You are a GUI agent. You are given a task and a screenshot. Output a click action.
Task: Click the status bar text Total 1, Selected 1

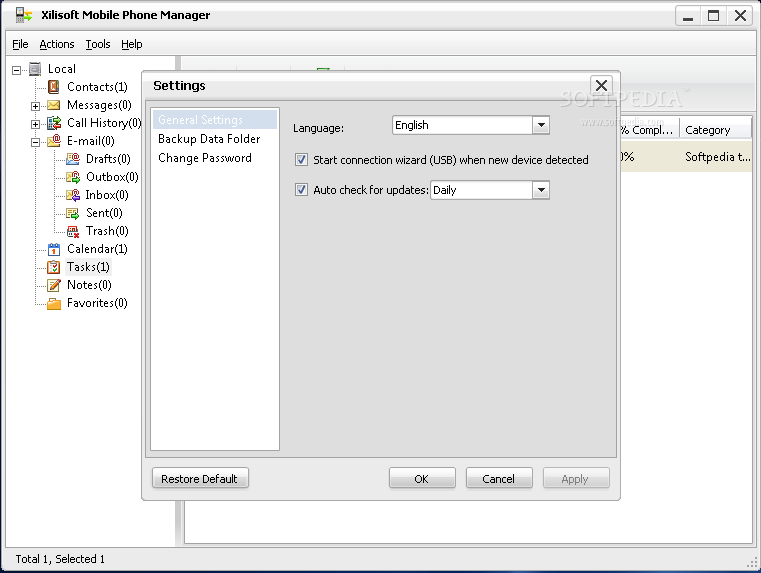pyautogui.click(x=60, y=559)
